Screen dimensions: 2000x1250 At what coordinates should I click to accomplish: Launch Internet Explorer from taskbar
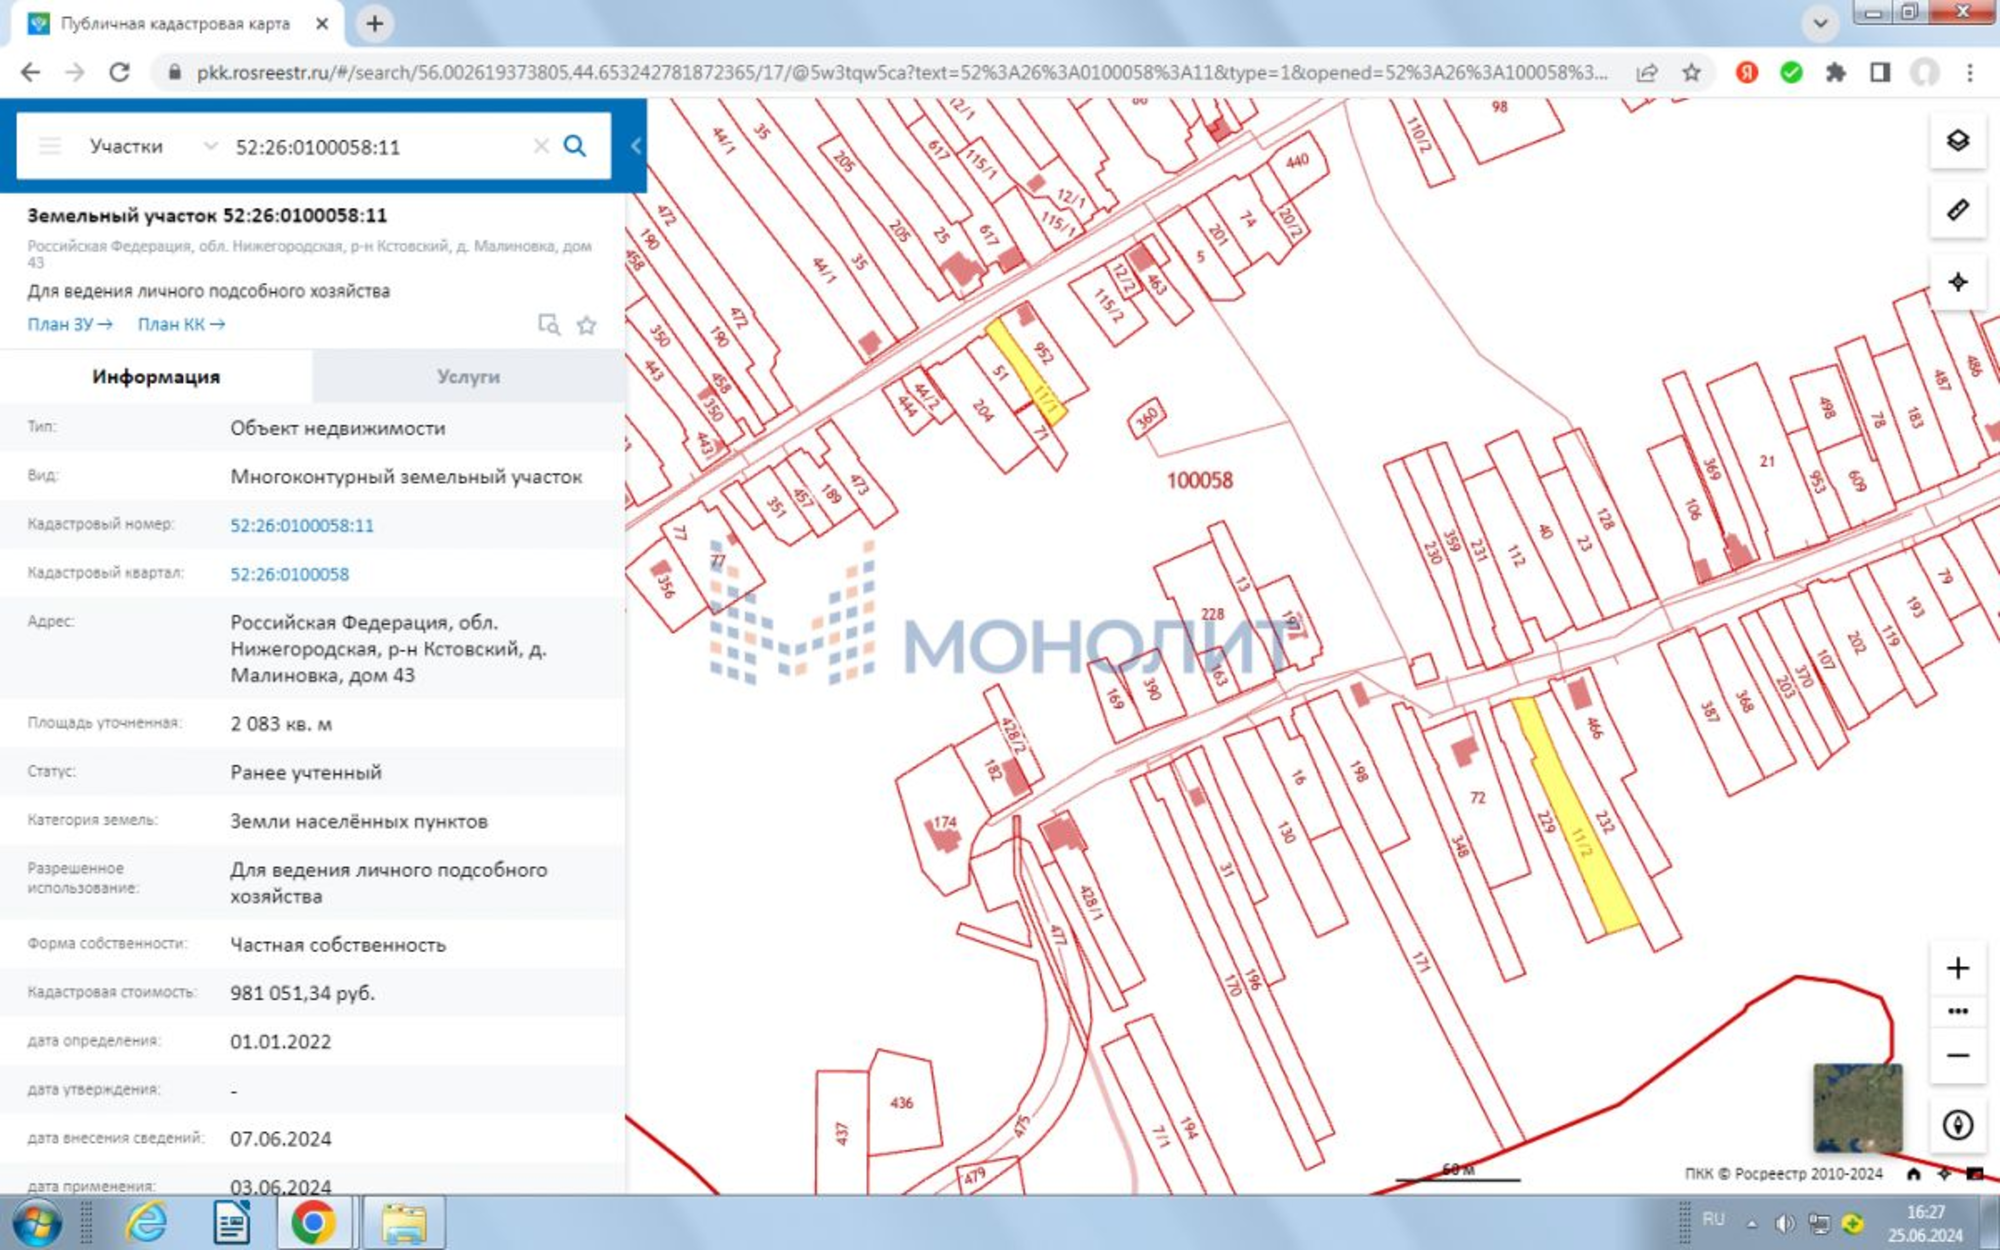147,1222
